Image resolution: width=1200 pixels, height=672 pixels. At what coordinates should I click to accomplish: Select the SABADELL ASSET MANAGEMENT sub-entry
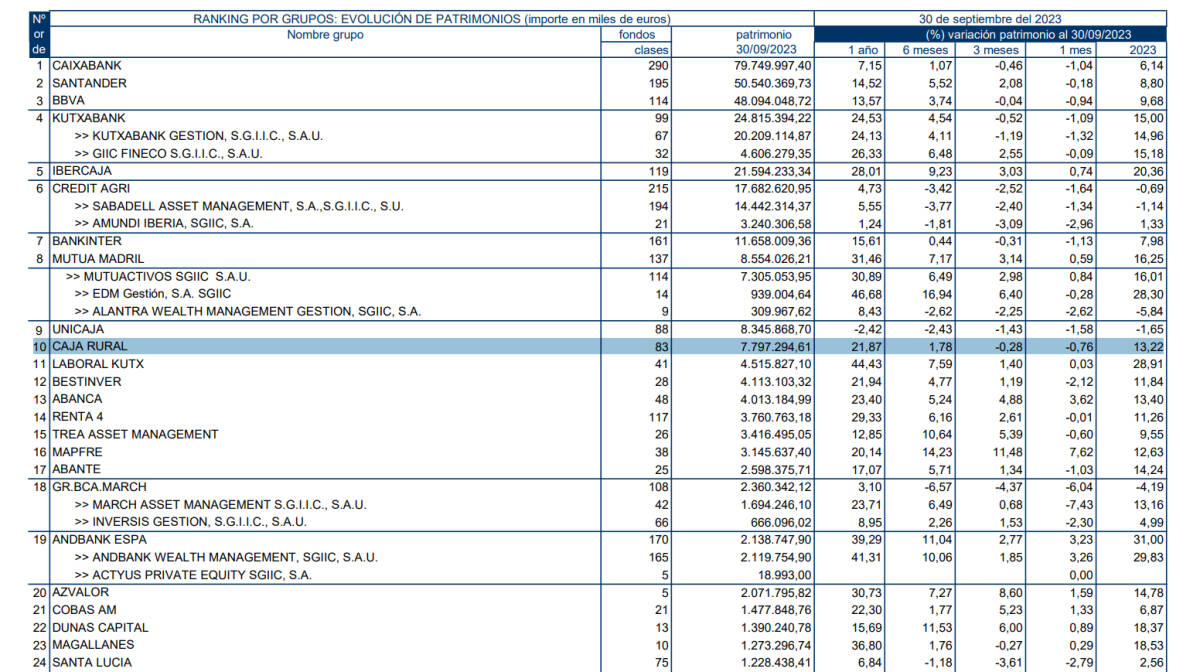tap(239, 206)
